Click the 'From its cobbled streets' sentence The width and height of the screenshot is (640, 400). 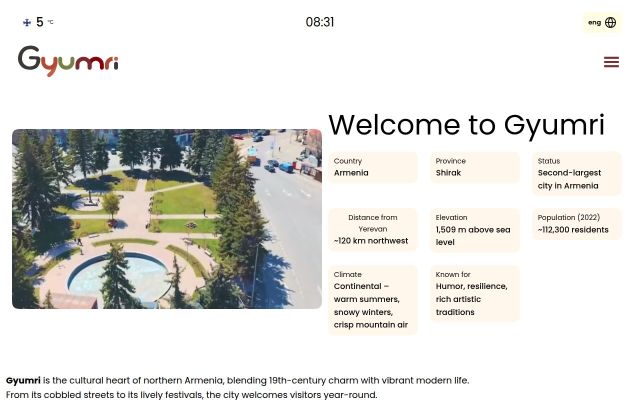(x=191, y=395)
